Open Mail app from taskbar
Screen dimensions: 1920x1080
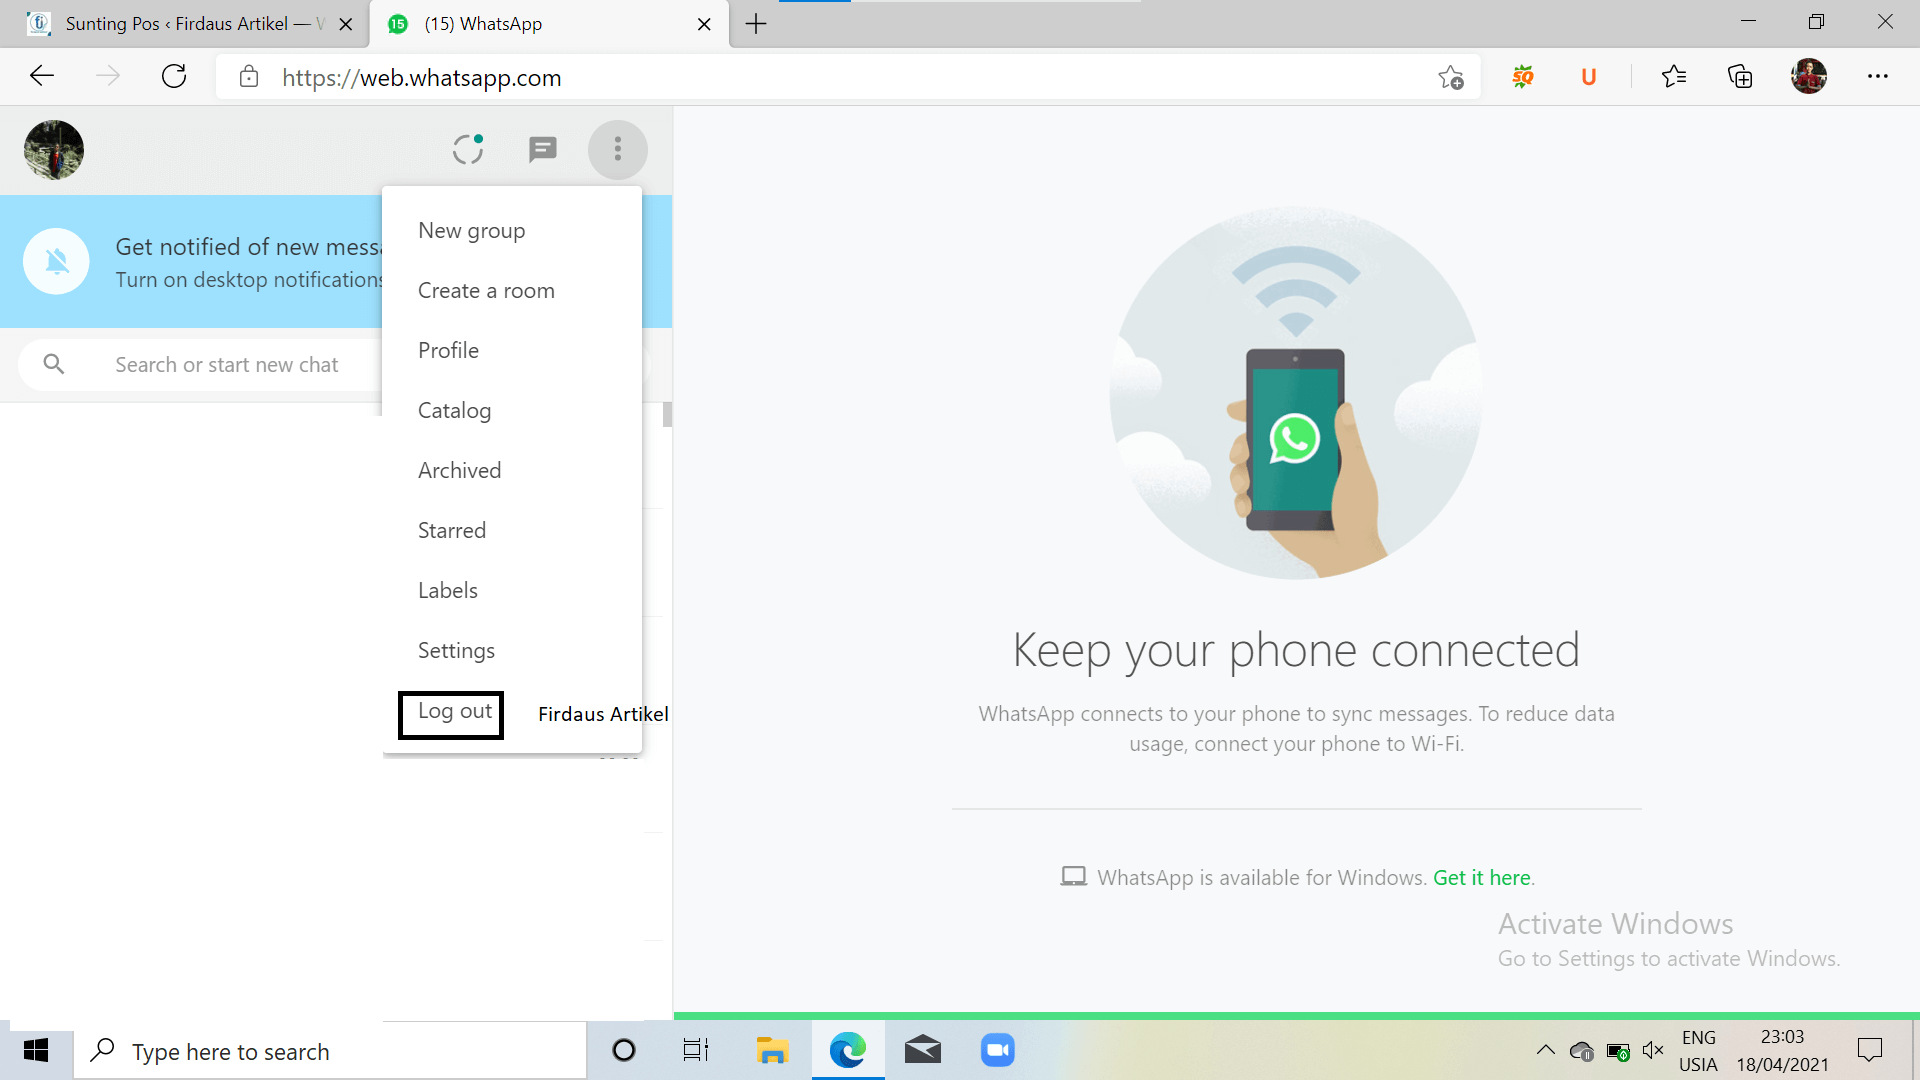pyautogui.click(x=923, y=1050)
